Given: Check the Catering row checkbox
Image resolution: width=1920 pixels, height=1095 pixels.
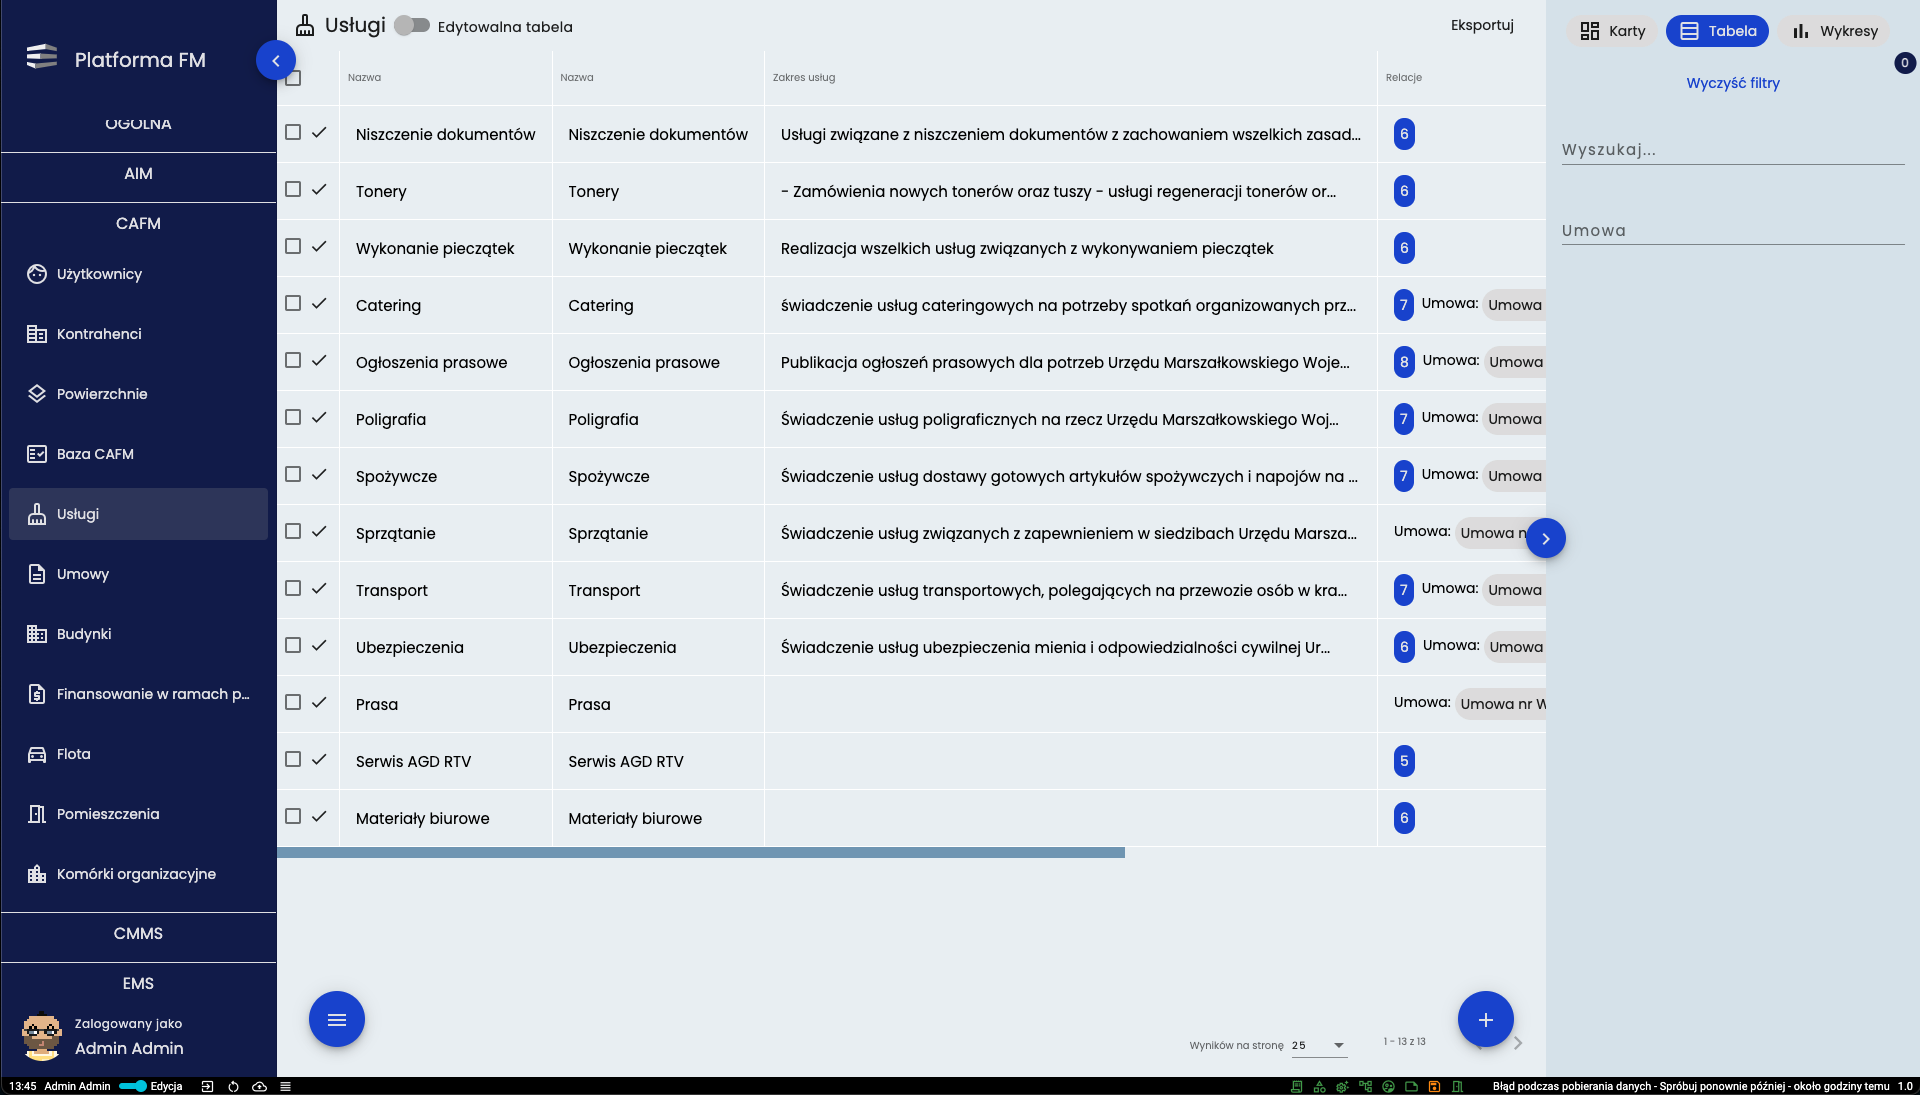Looking at the screenshot, I should [x=293, y=303].
